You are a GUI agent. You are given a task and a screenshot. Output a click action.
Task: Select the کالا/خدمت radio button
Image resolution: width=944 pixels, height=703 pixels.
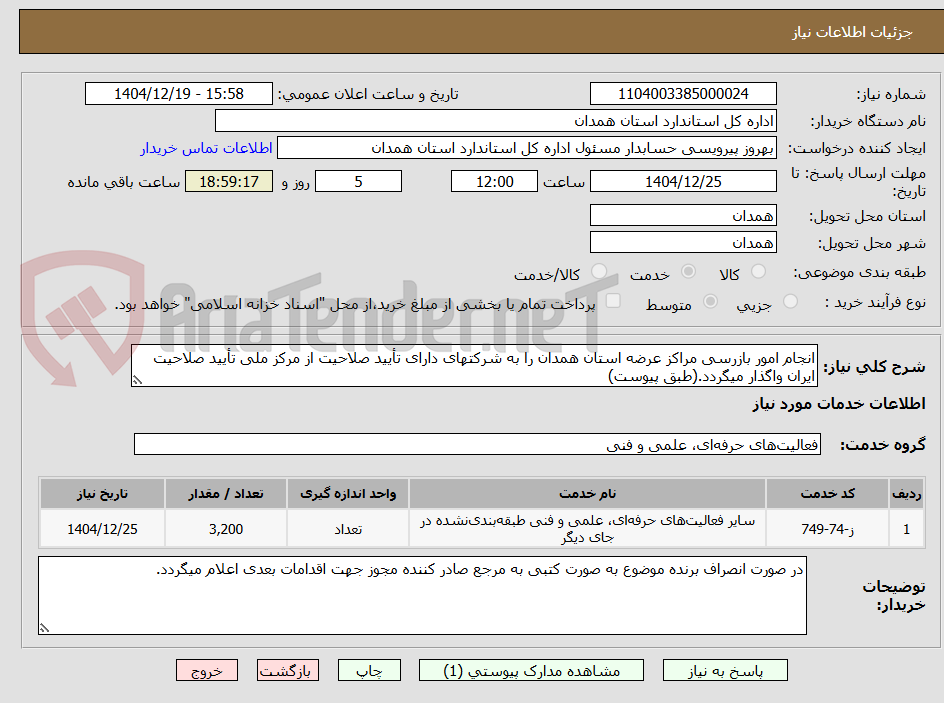tap(599, 272)
